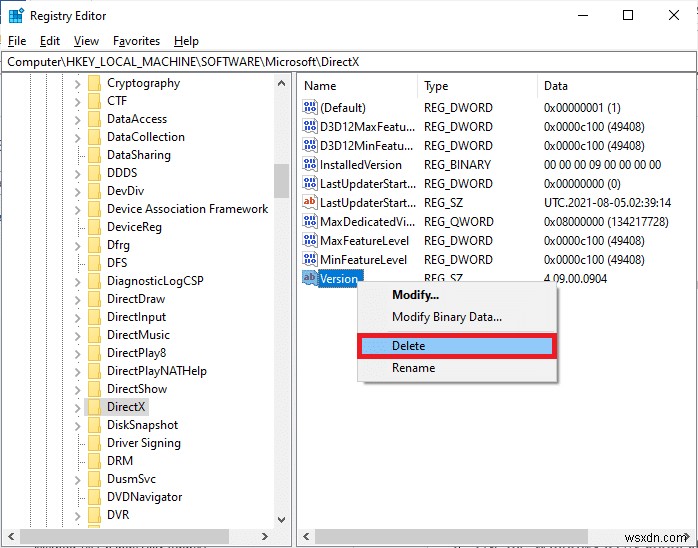The image size is (698, 548).
Task: Click the string icon next to UTC LastUpdaterStart value
Action: [309, 202]
